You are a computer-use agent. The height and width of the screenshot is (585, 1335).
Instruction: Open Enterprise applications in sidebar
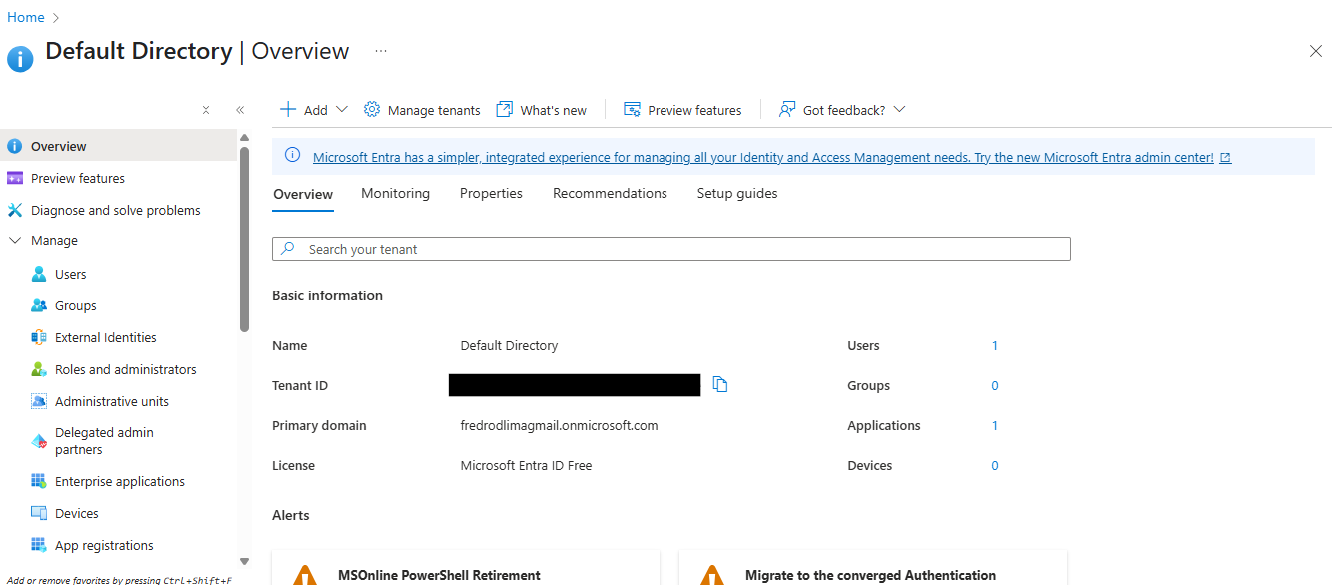(x=118, y=481)
